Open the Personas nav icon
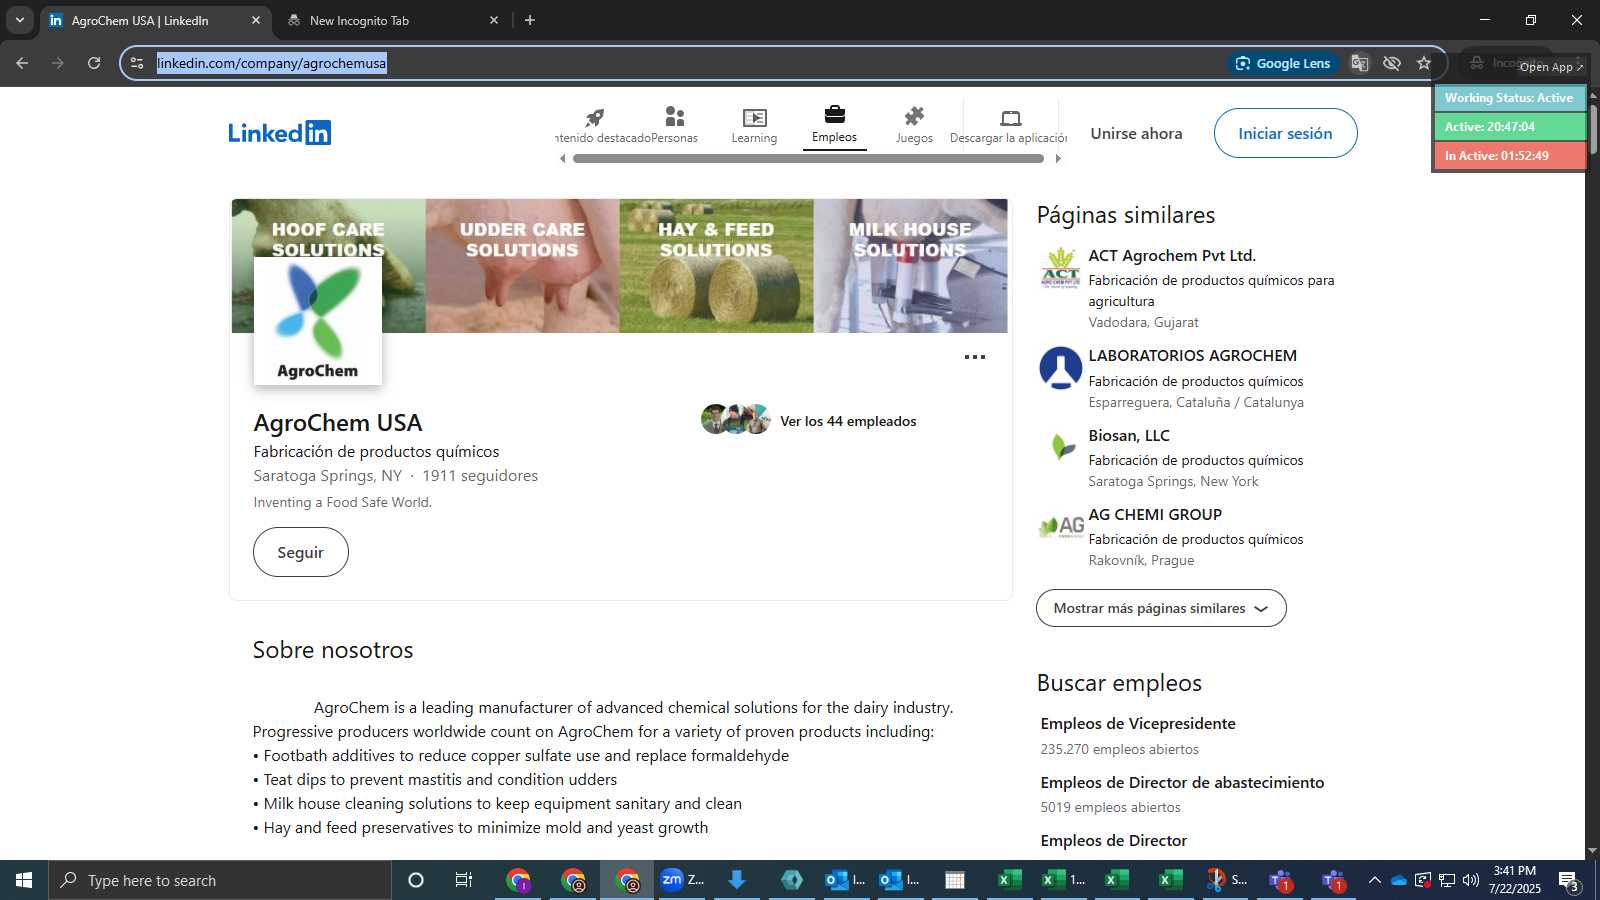This screenshot has width=1600, height=900. 675,117
